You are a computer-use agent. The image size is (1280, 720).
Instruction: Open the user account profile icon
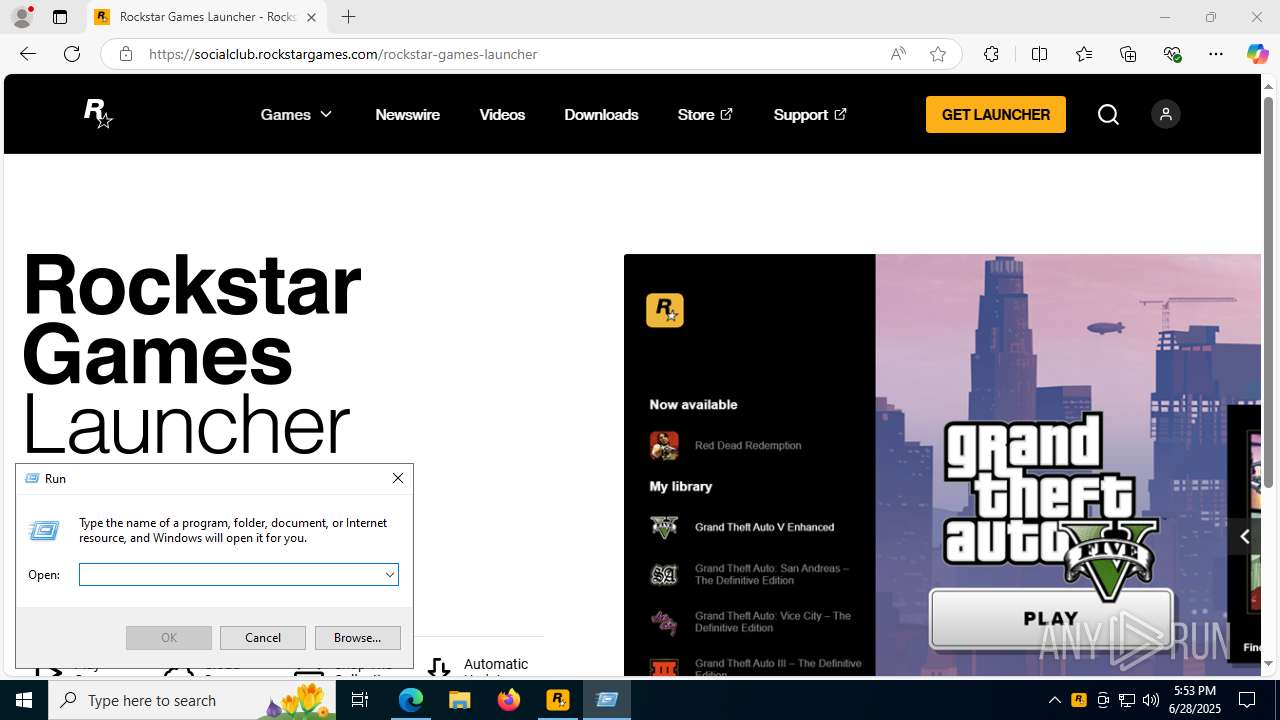click(1165, 114)
